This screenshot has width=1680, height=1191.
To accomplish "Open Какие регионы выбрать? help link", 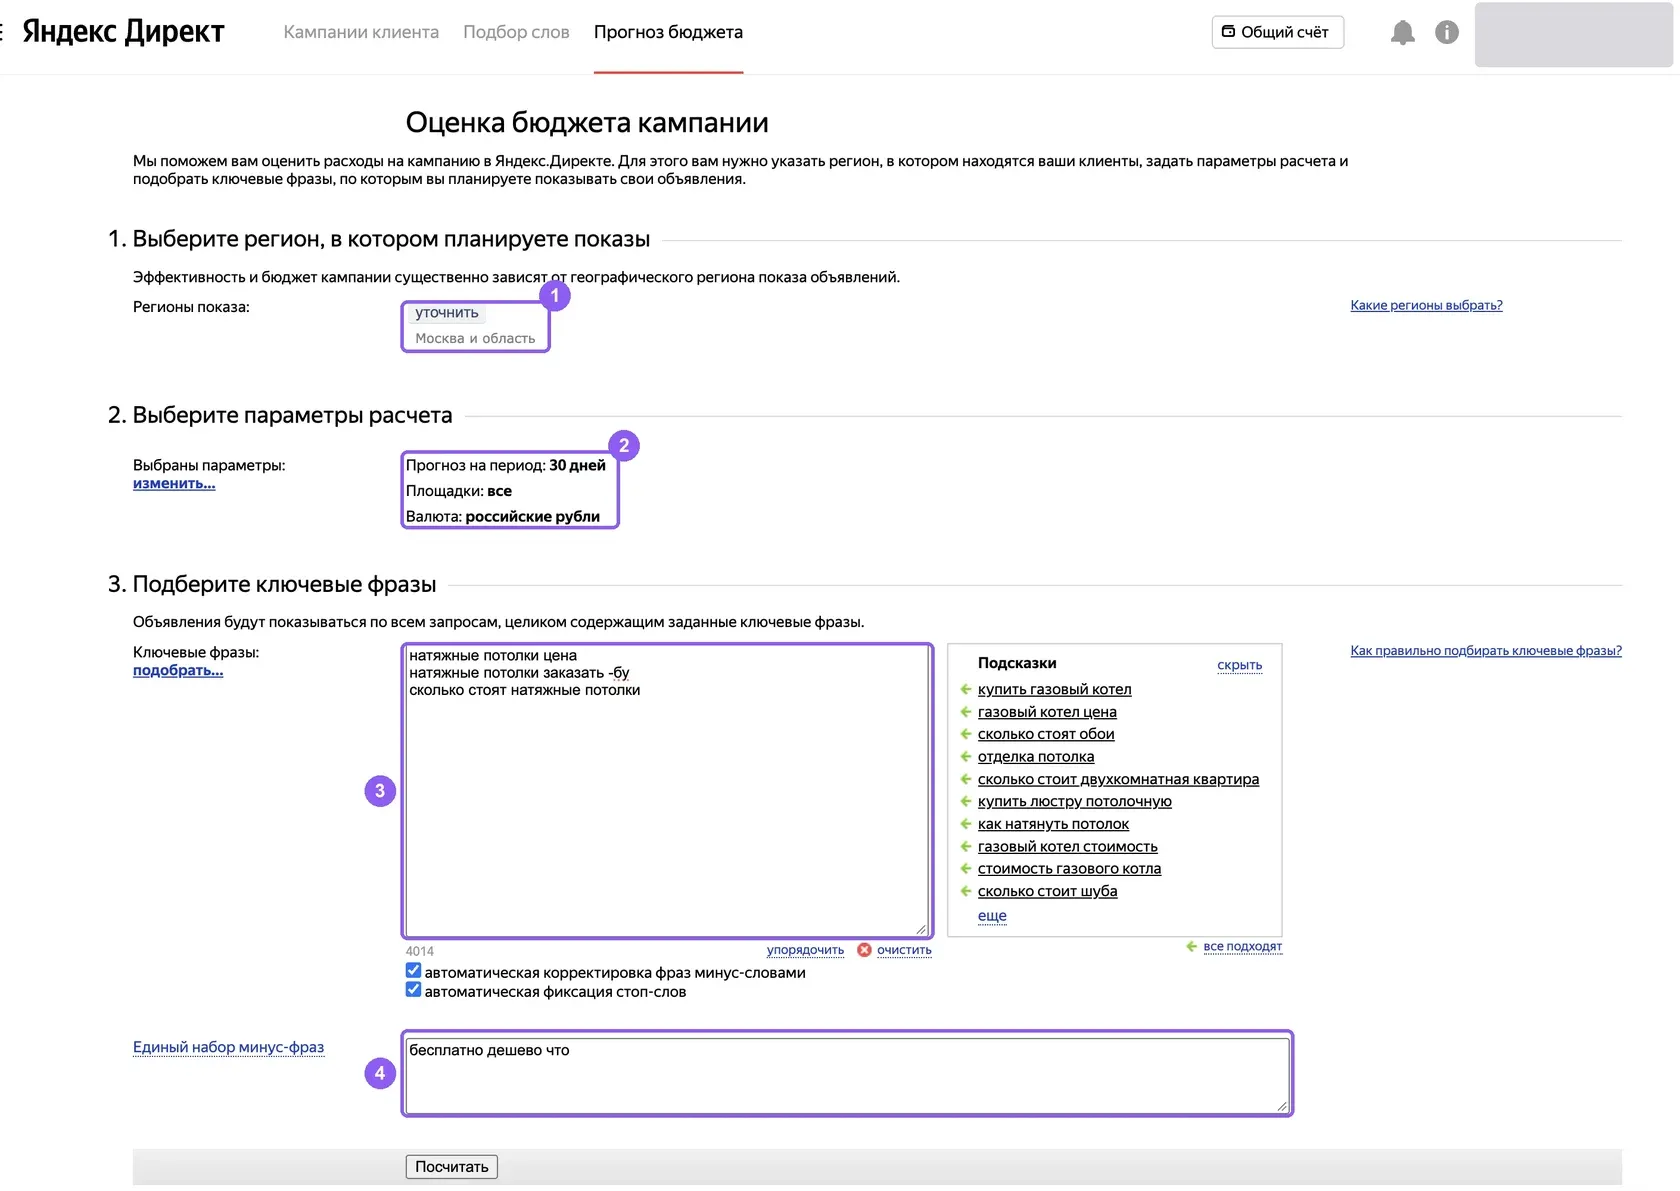I will [1426, 305].
